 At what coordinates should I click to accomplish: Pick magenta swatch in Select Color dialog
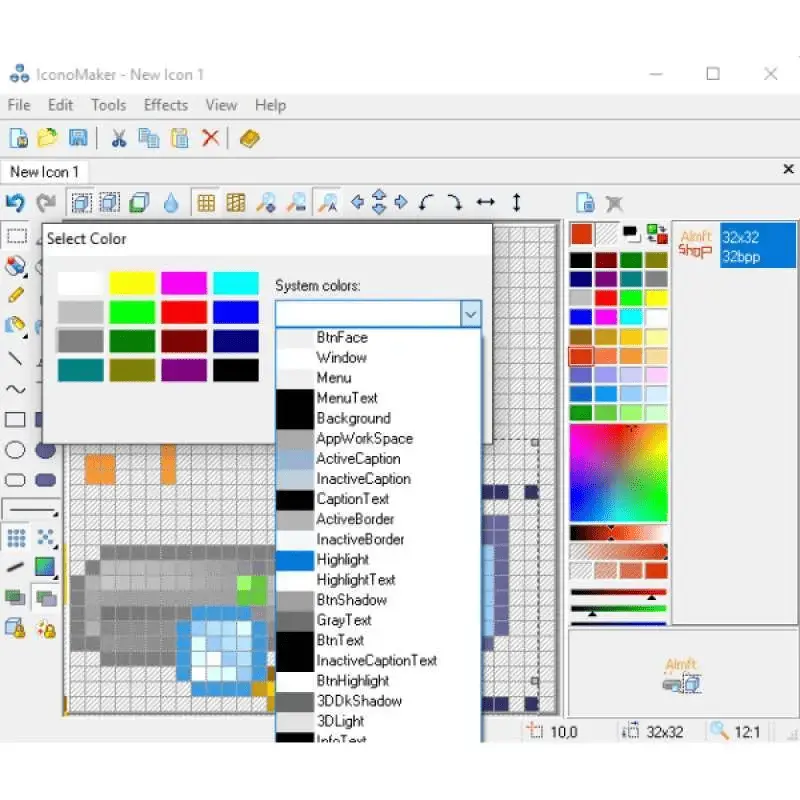[x=184, y=283]
